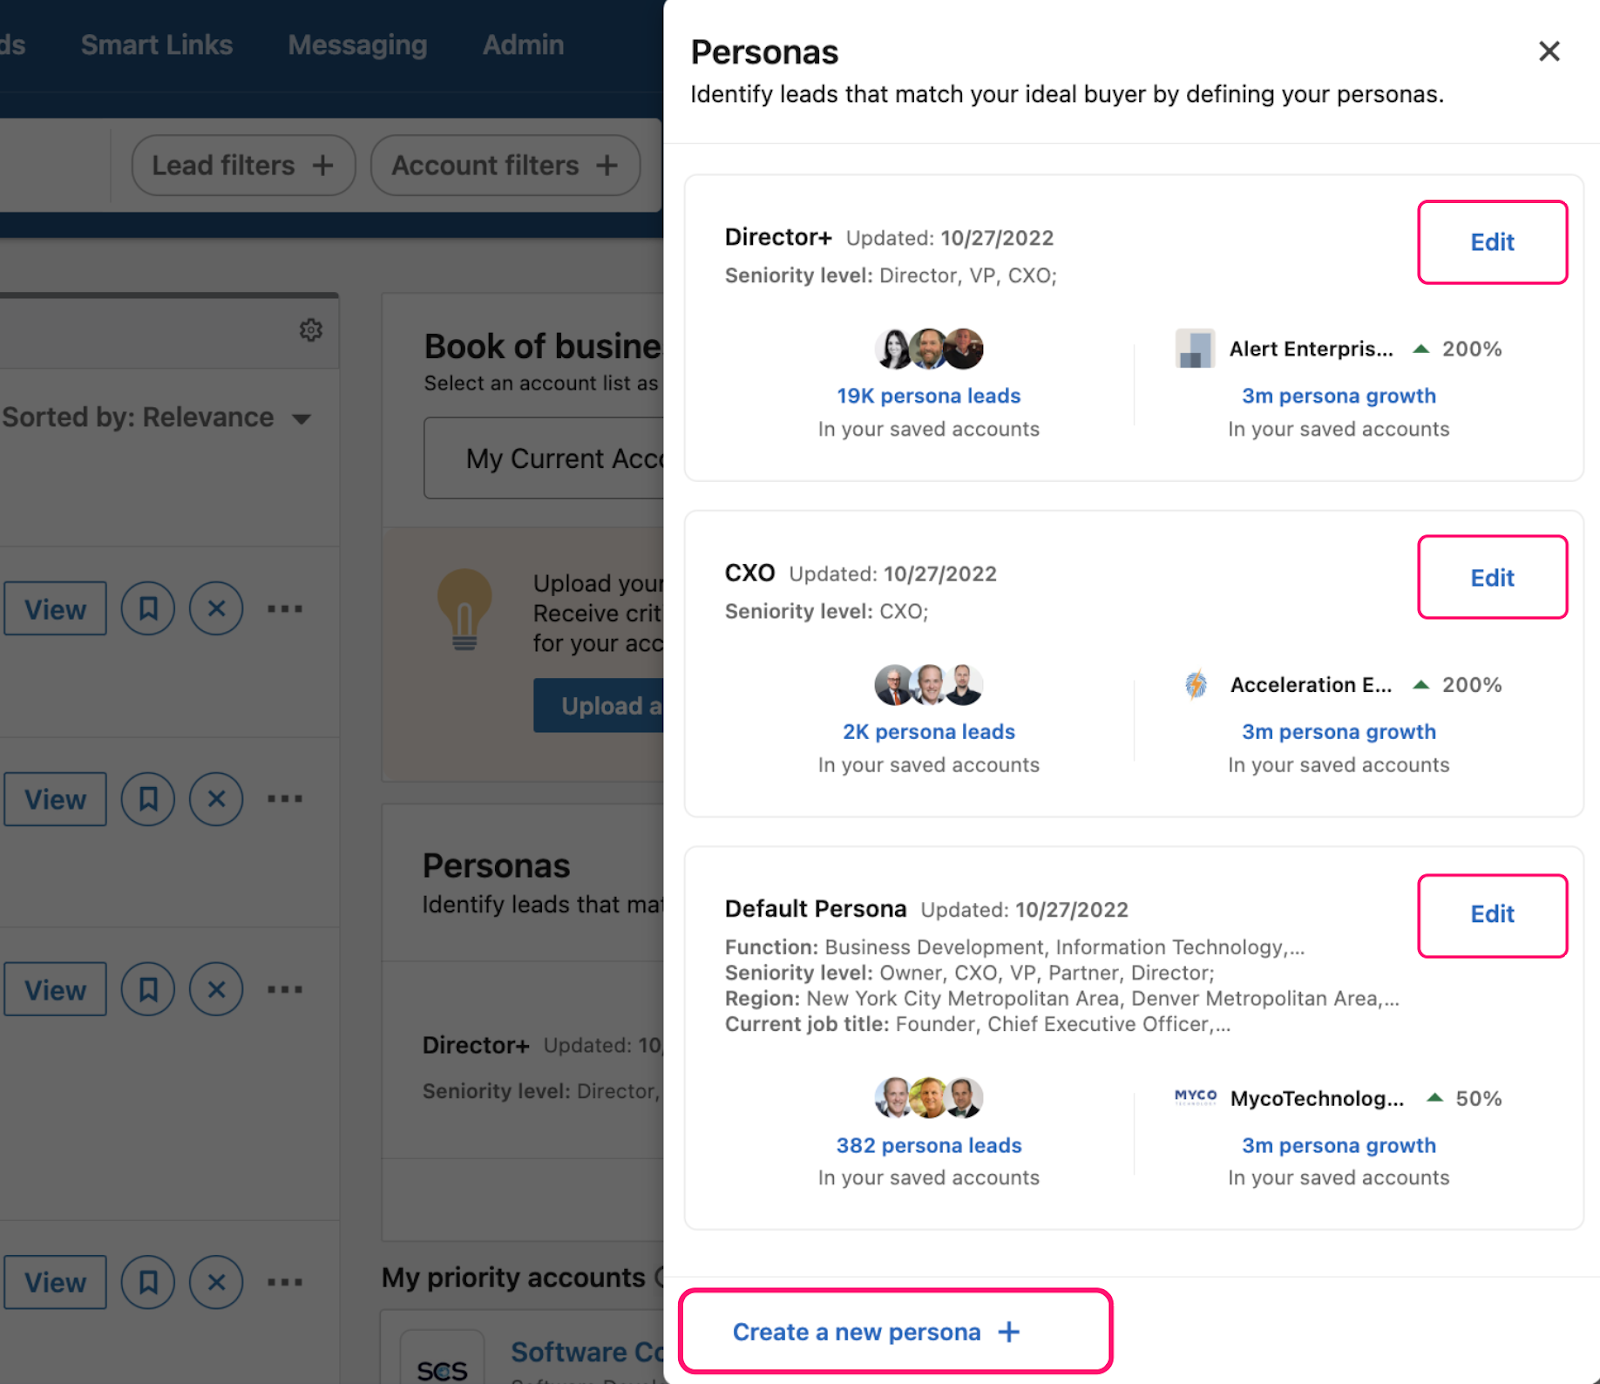1600x1384 pixels.
Task: Open the settings gear above the lead list
Action: pyautogui.click(x=311, y=330)
